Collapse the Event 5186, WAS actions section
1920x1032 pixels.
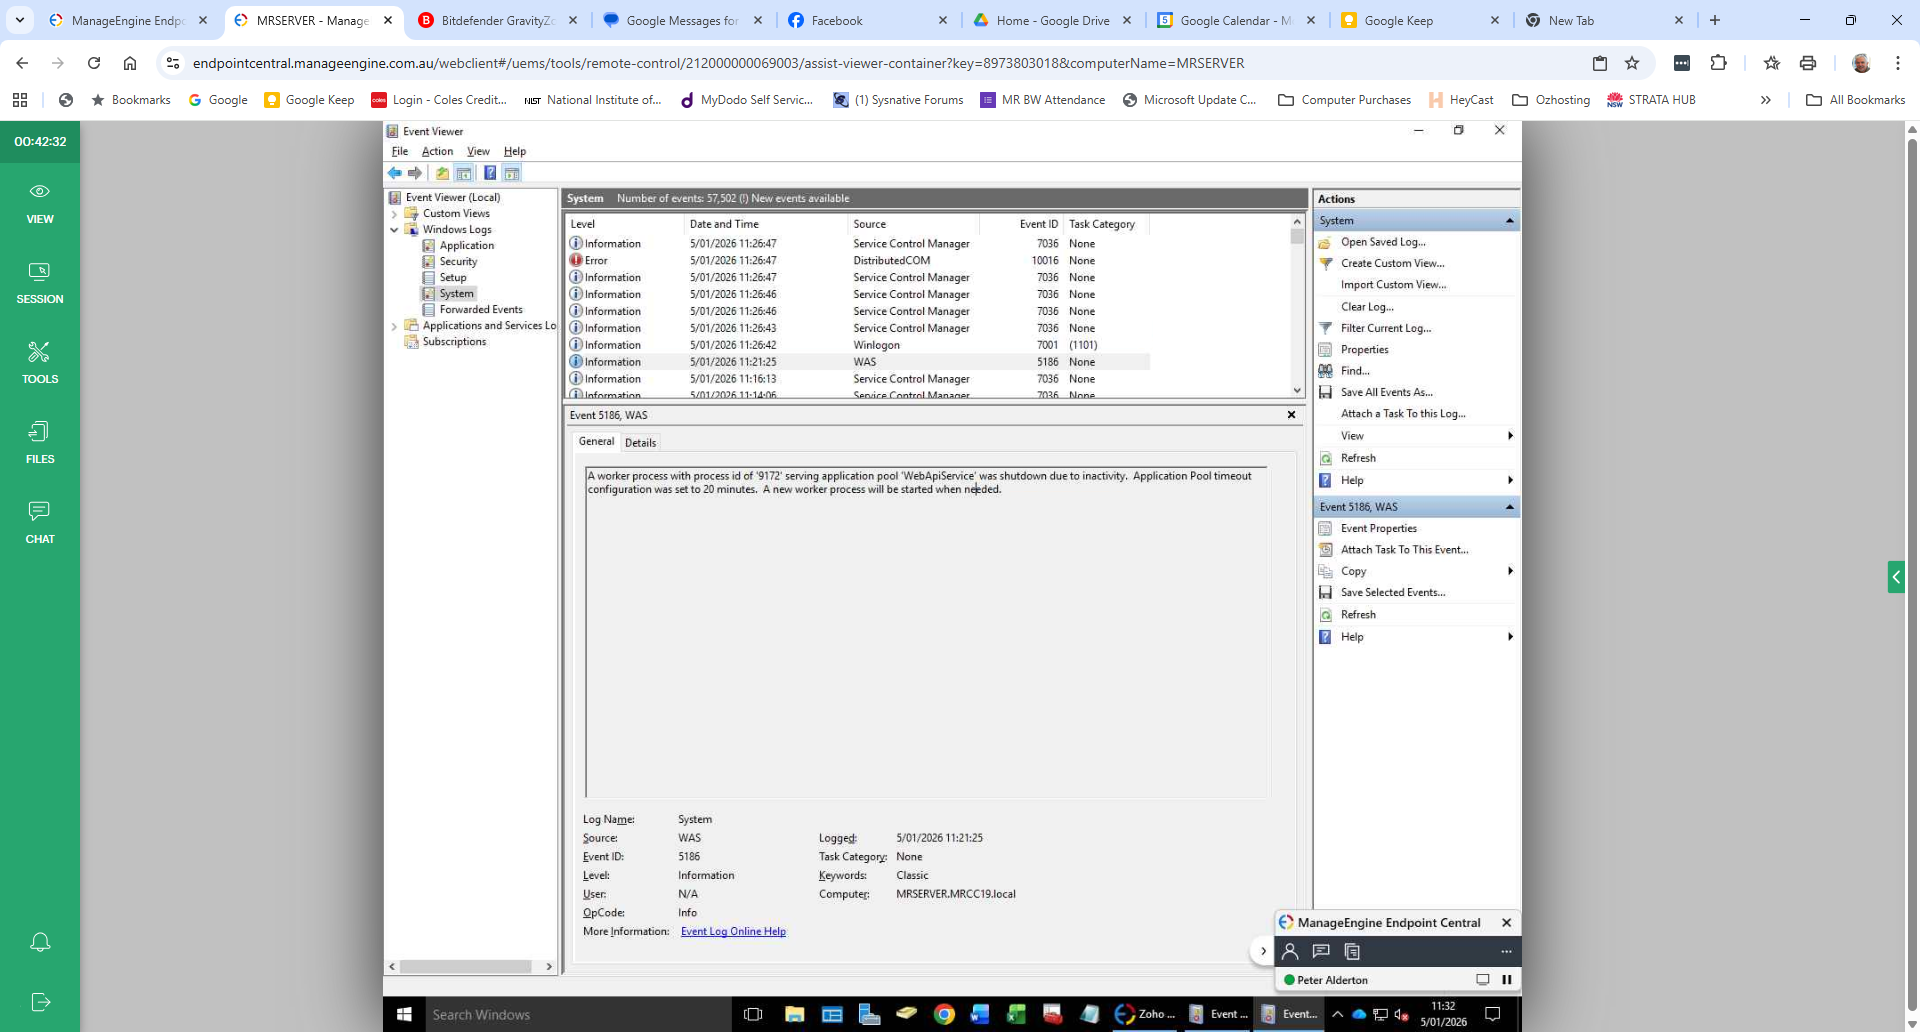1510,507
